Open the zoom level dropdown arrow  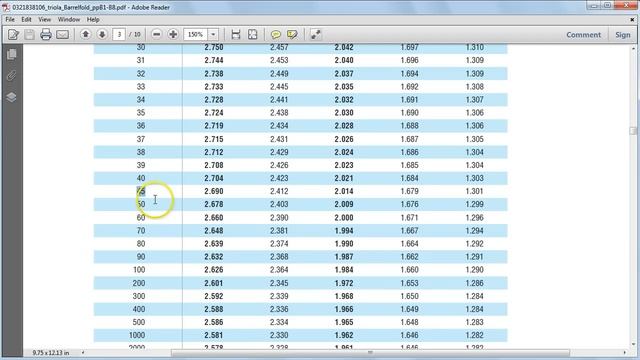[213, 35]
